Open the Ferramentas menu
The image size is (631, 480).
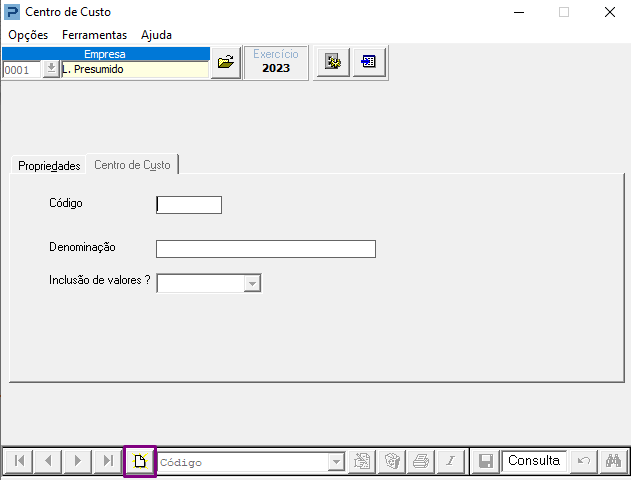(95, 35)
